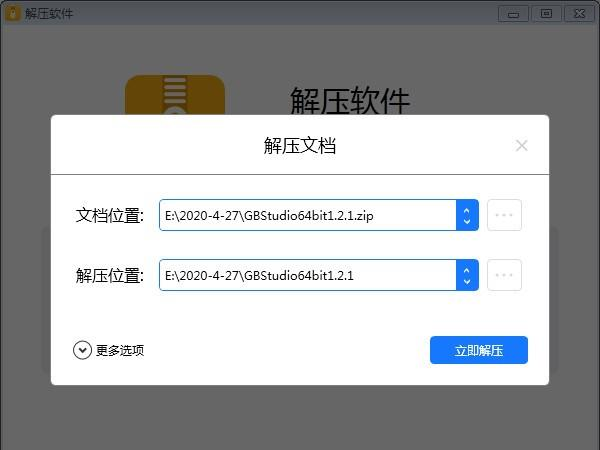Maximize the 解压软件 window
Screen dimensions: 600x450
546,14
